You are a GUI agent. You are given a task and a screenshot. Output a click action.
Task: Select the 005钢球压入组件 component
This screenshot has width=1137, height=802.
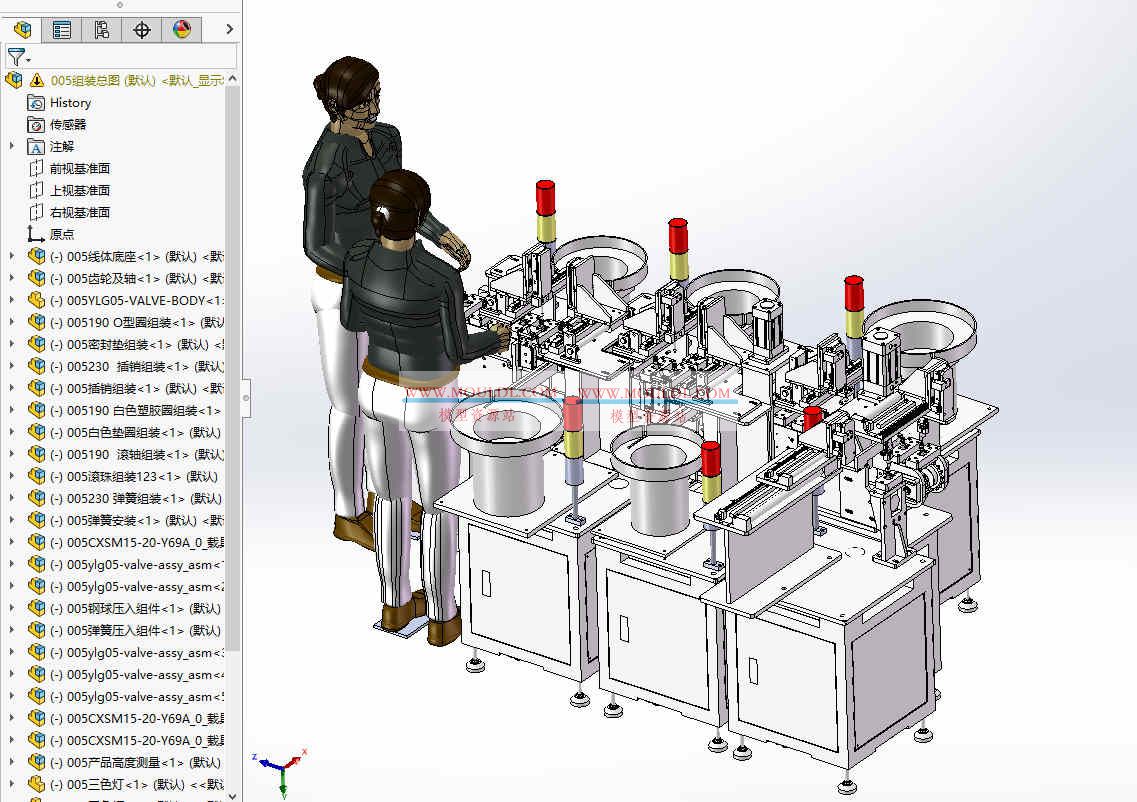click(x=134, y=608)
